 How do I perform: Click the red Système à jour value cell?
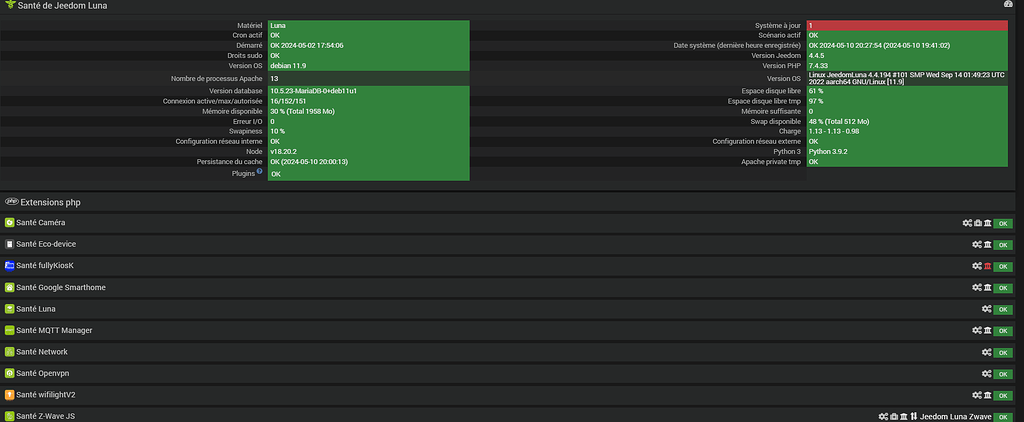[x=906, y=25]
